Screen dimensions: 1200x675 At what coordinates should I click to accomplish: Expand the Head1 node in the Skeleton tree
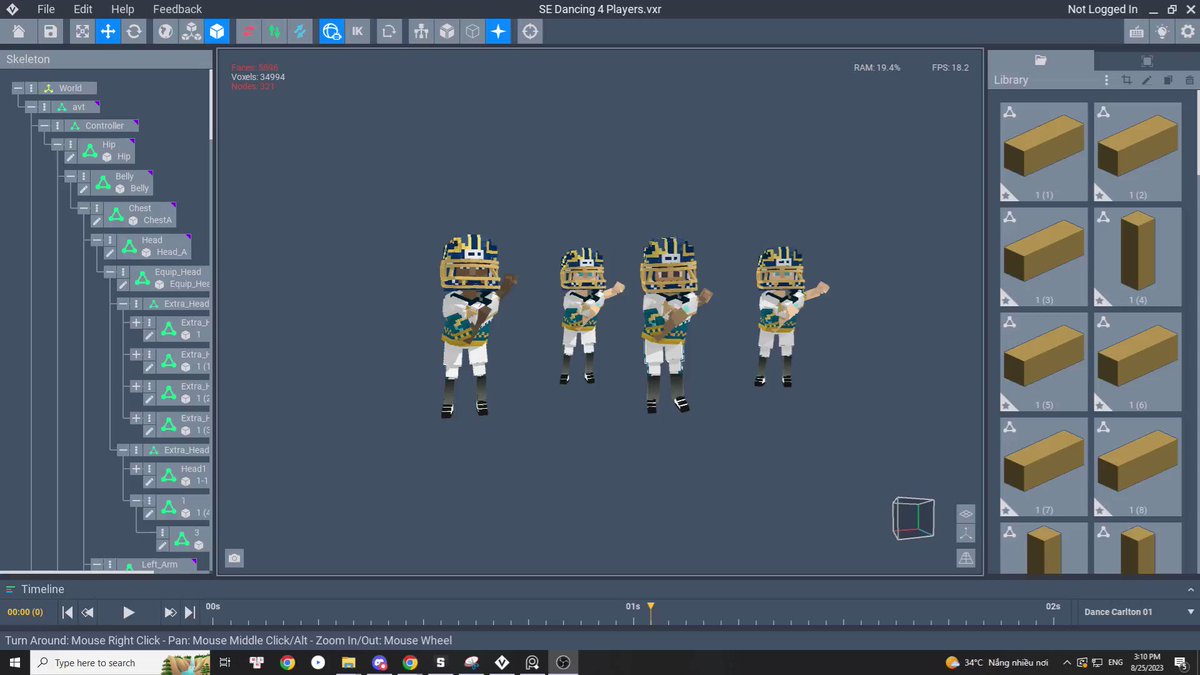click(136, 468)
